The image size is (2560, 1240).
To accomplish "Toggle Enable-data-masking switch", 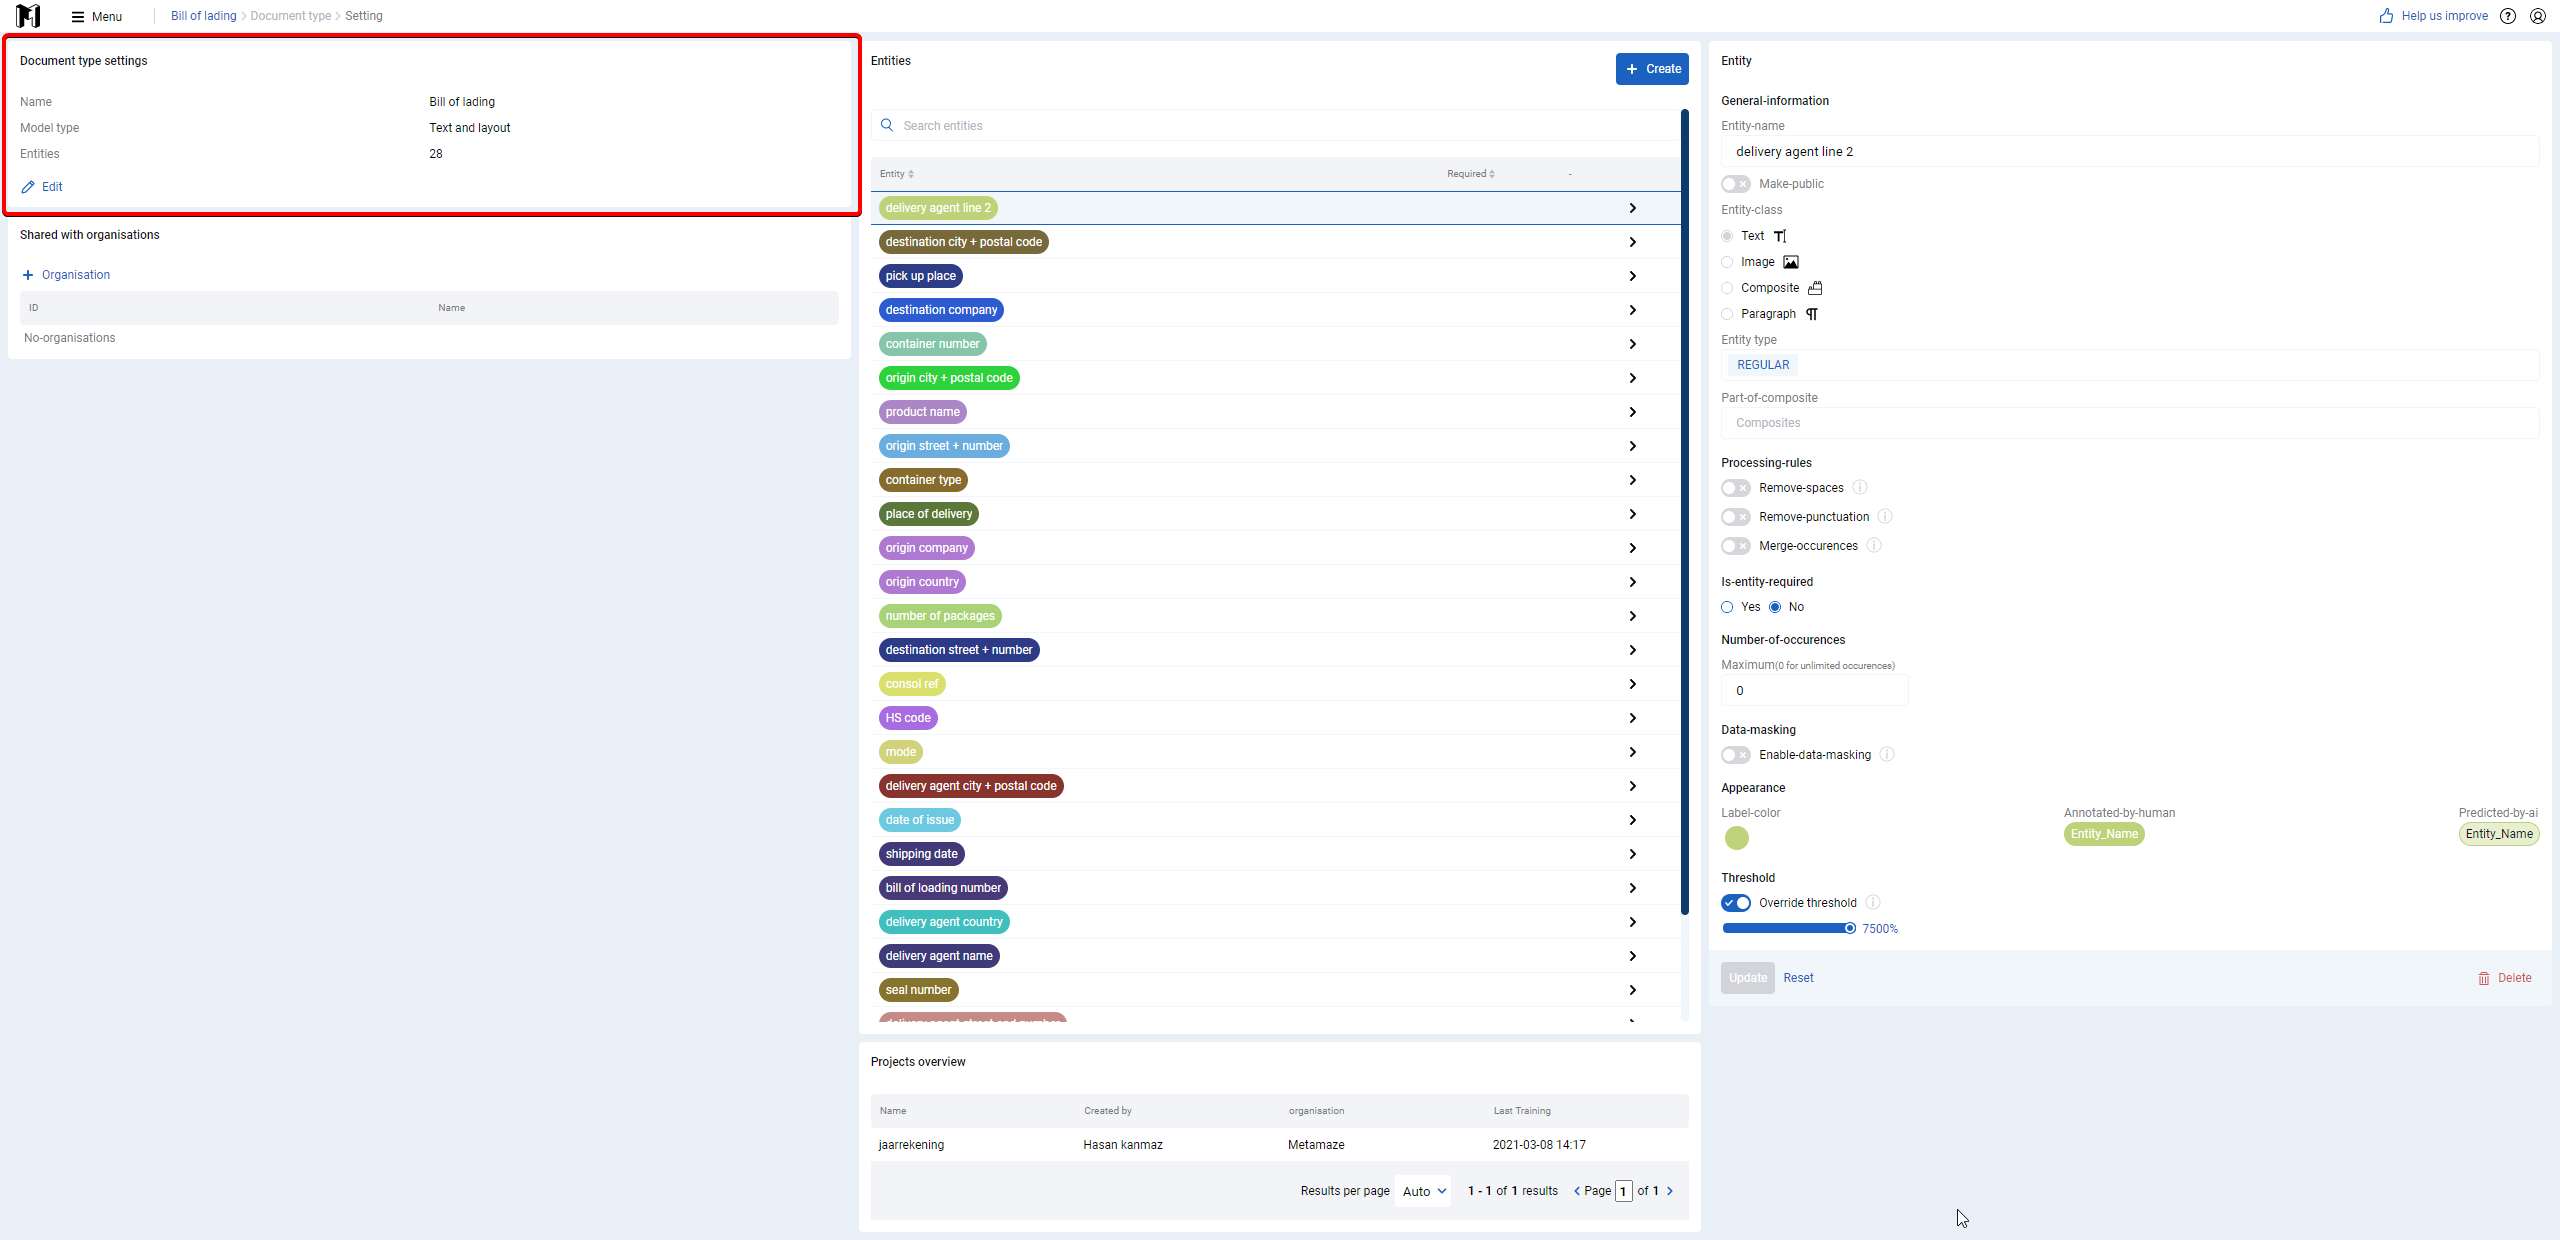I will tap(1736, 755).
